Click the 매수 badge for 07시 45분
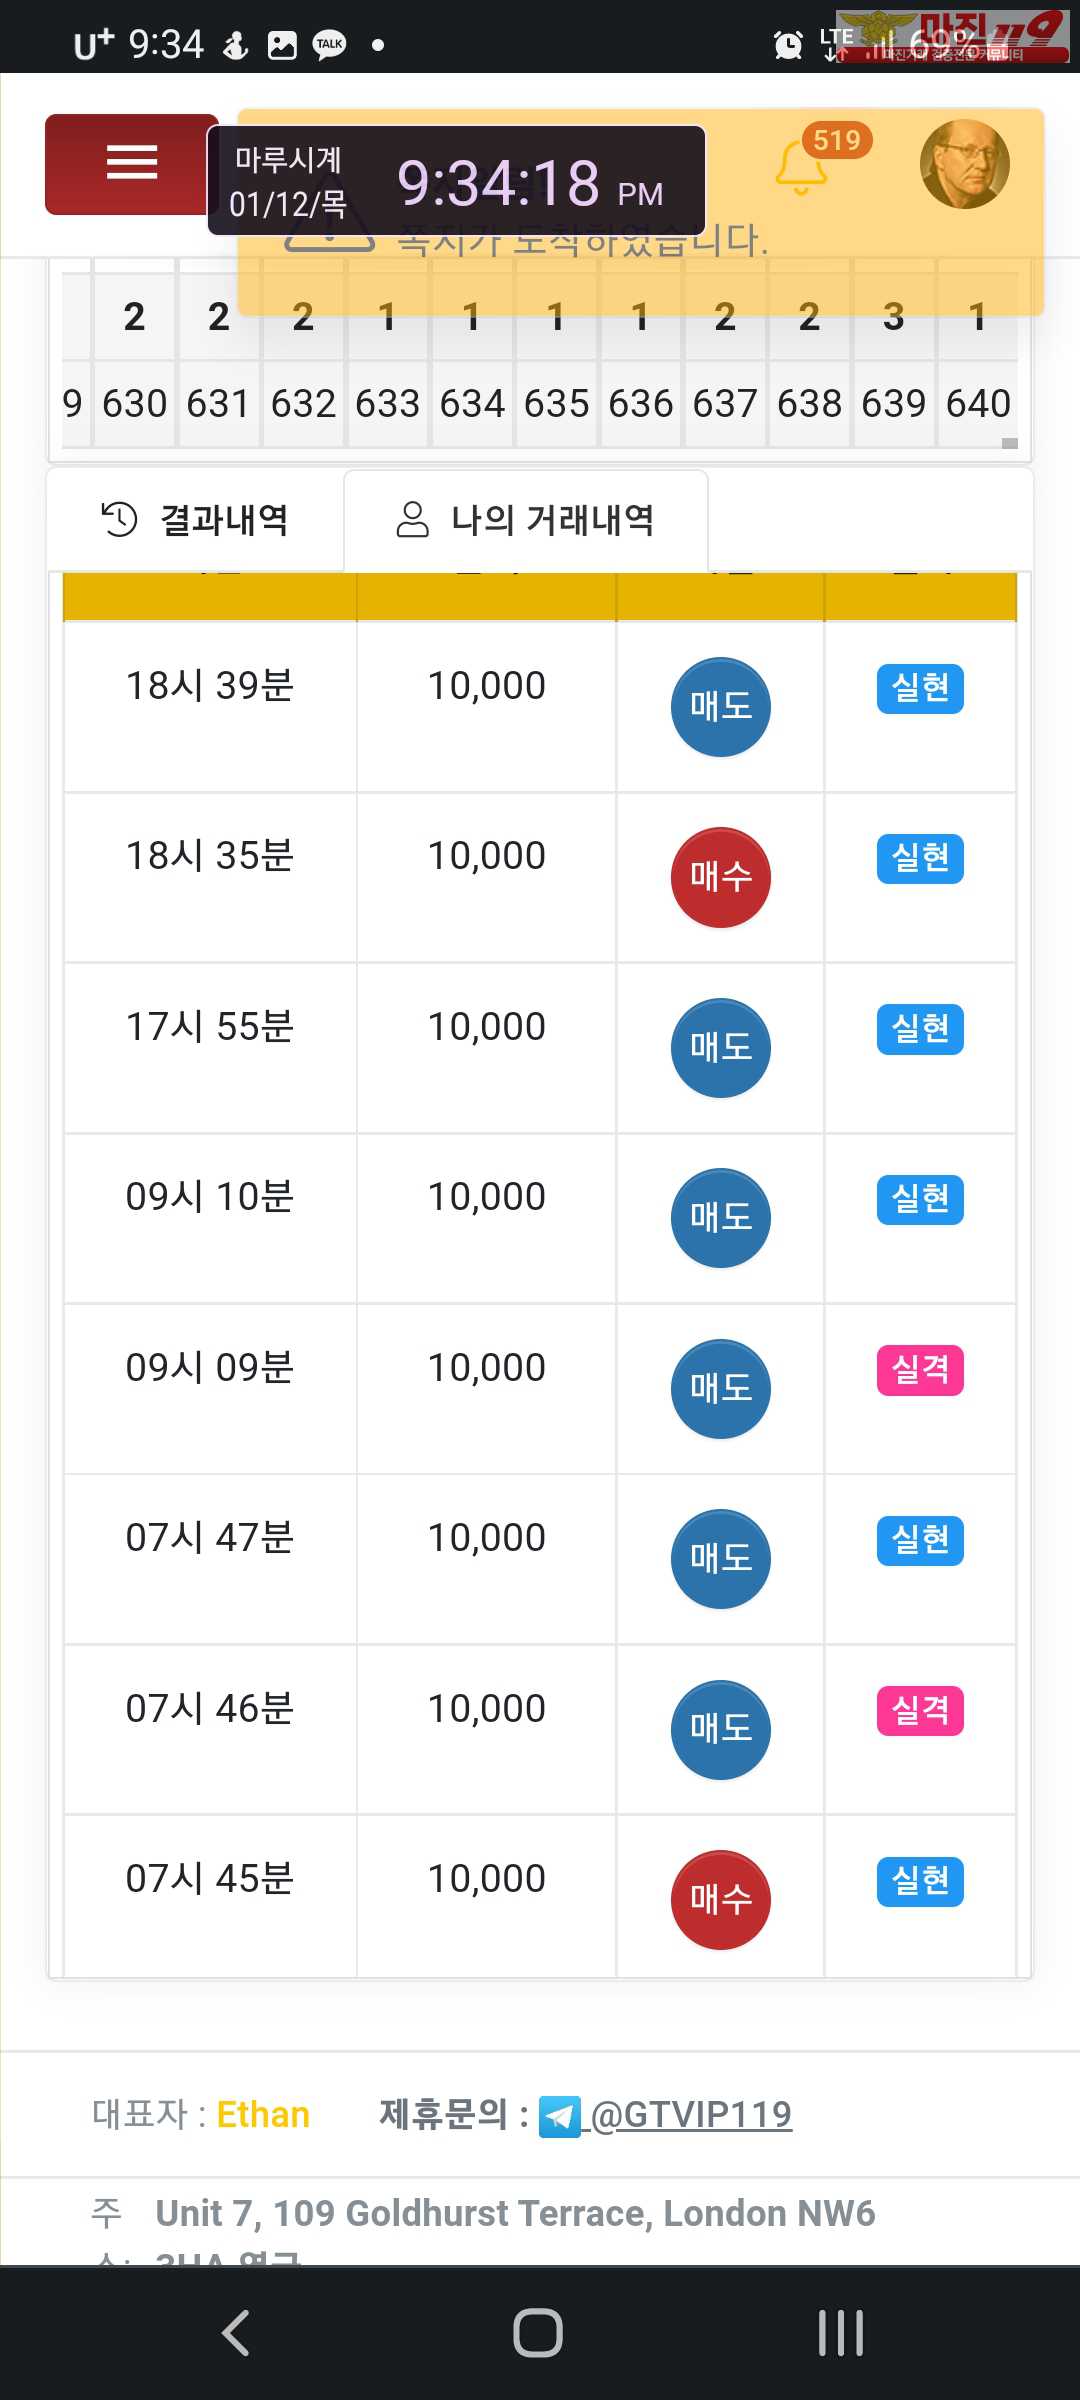The width and height of the screenshot is (1080, 2400). [x=720, y=1899]
